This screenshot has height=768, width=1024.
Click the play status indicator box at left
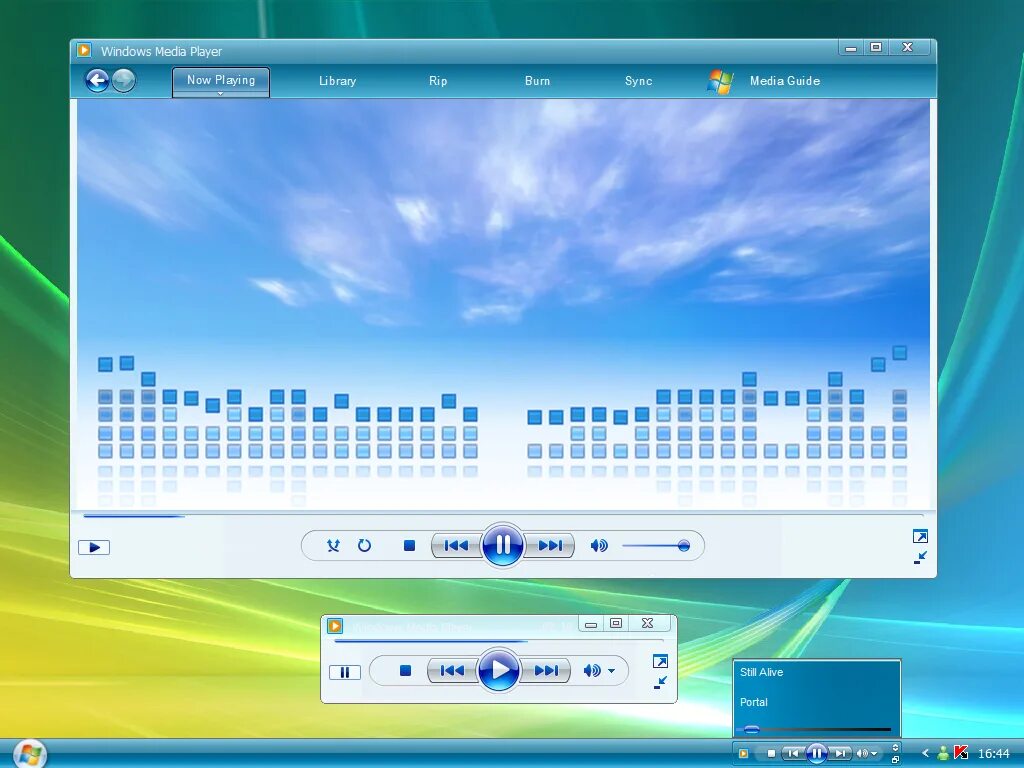[94, 547]
